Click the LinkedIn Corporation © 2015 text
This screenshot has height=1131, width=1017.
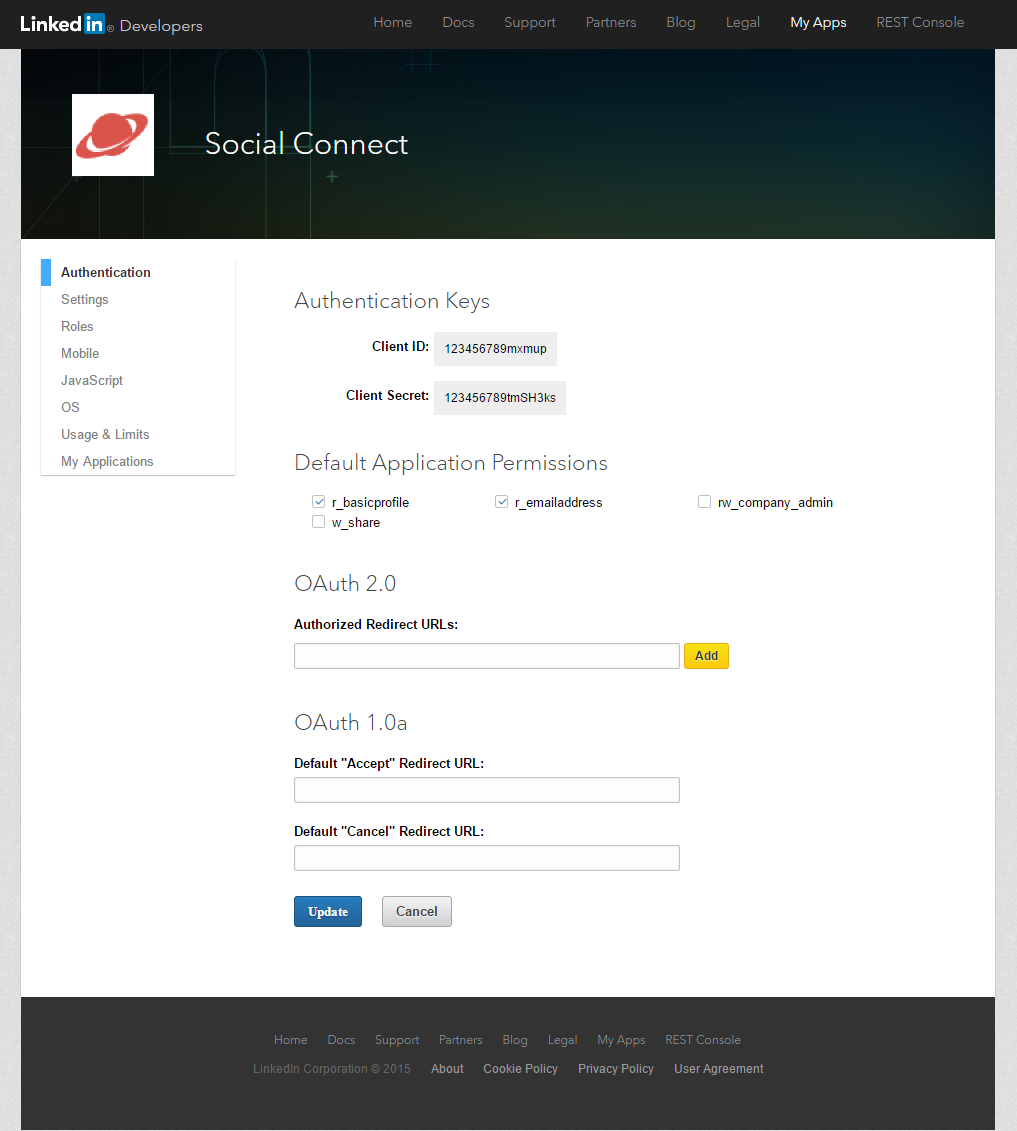click(x=332, y=1069)
